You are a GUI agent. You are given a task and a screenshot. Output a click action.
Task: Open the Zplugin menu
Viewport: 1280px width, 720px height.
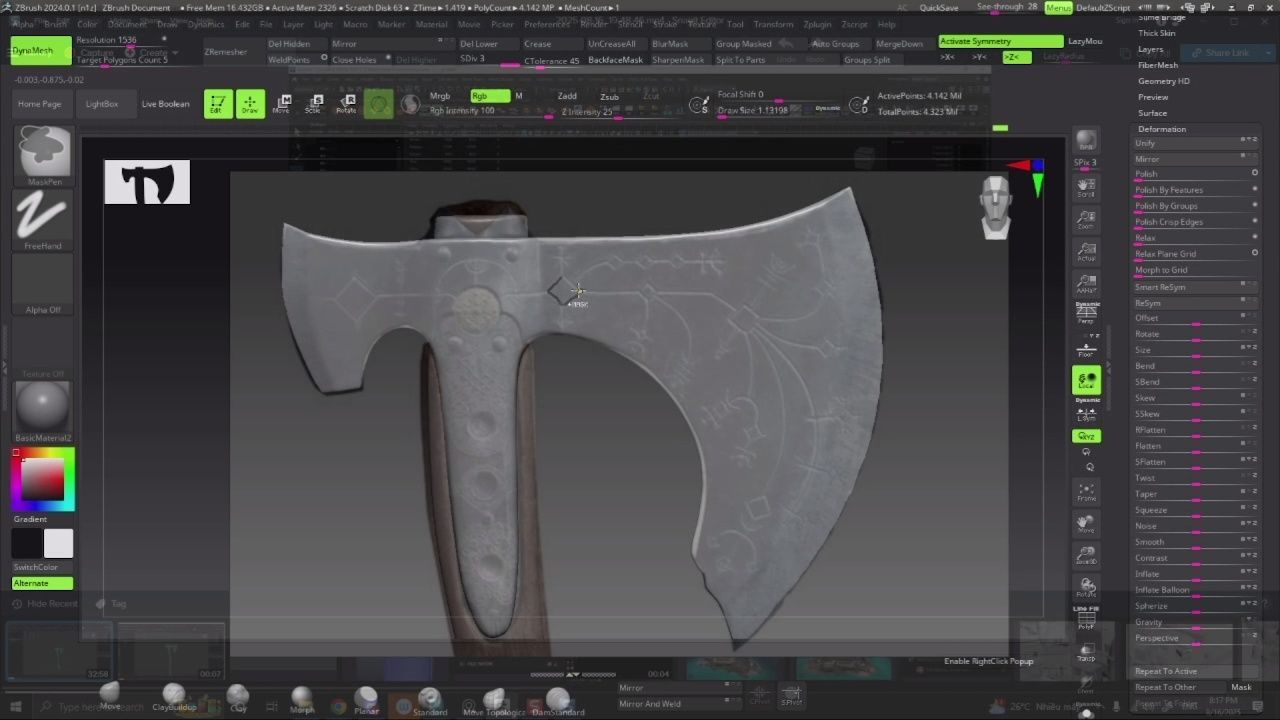(817, 24)
